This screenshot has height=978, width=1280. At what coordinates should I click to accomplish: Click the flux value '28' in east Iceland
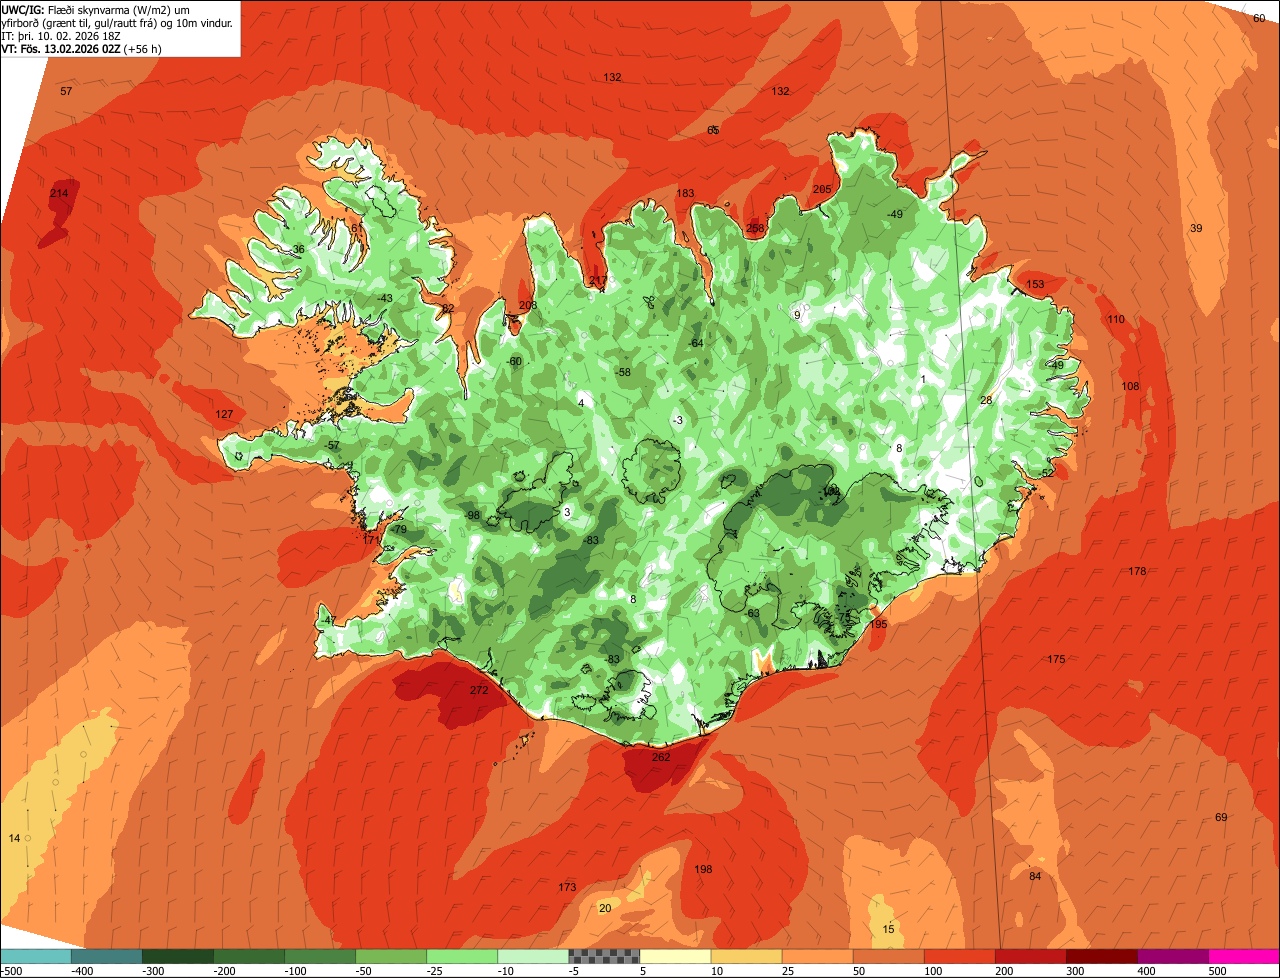click(x=986, y=400)
